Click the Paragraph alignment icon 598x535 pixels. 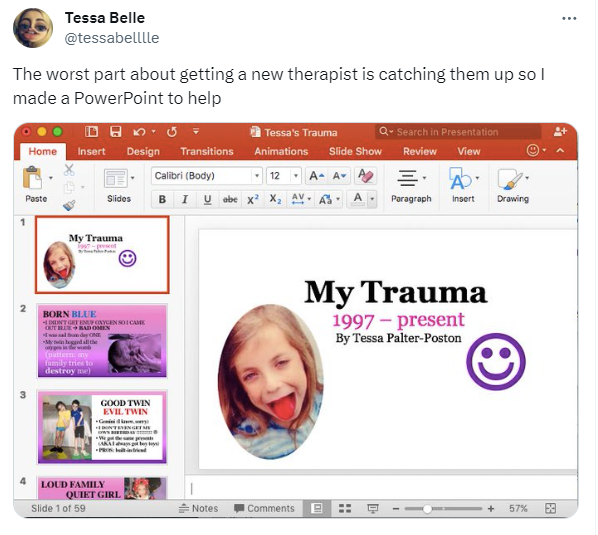[x=408, y=178]
